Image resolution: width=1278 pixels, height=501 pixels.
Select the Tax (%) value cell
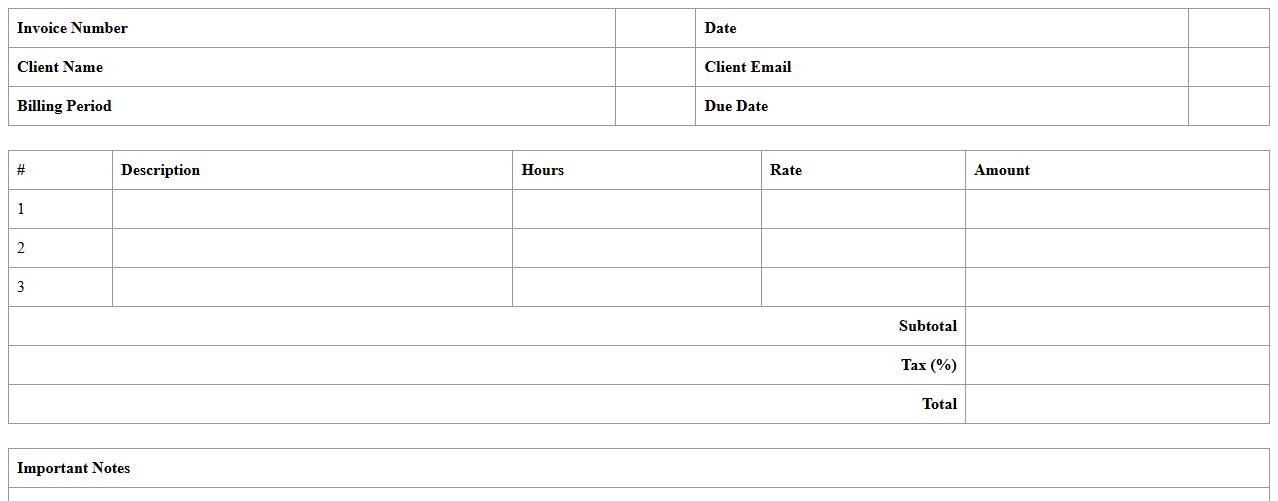1117,365
